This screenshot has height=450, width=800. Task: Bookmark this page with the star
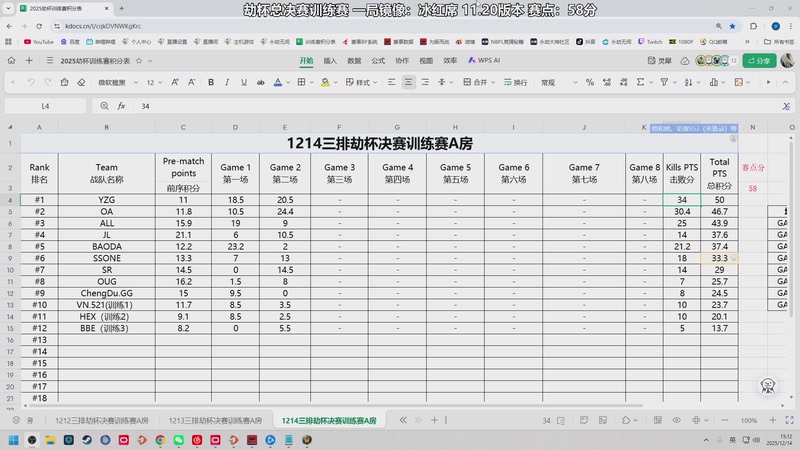733,26
